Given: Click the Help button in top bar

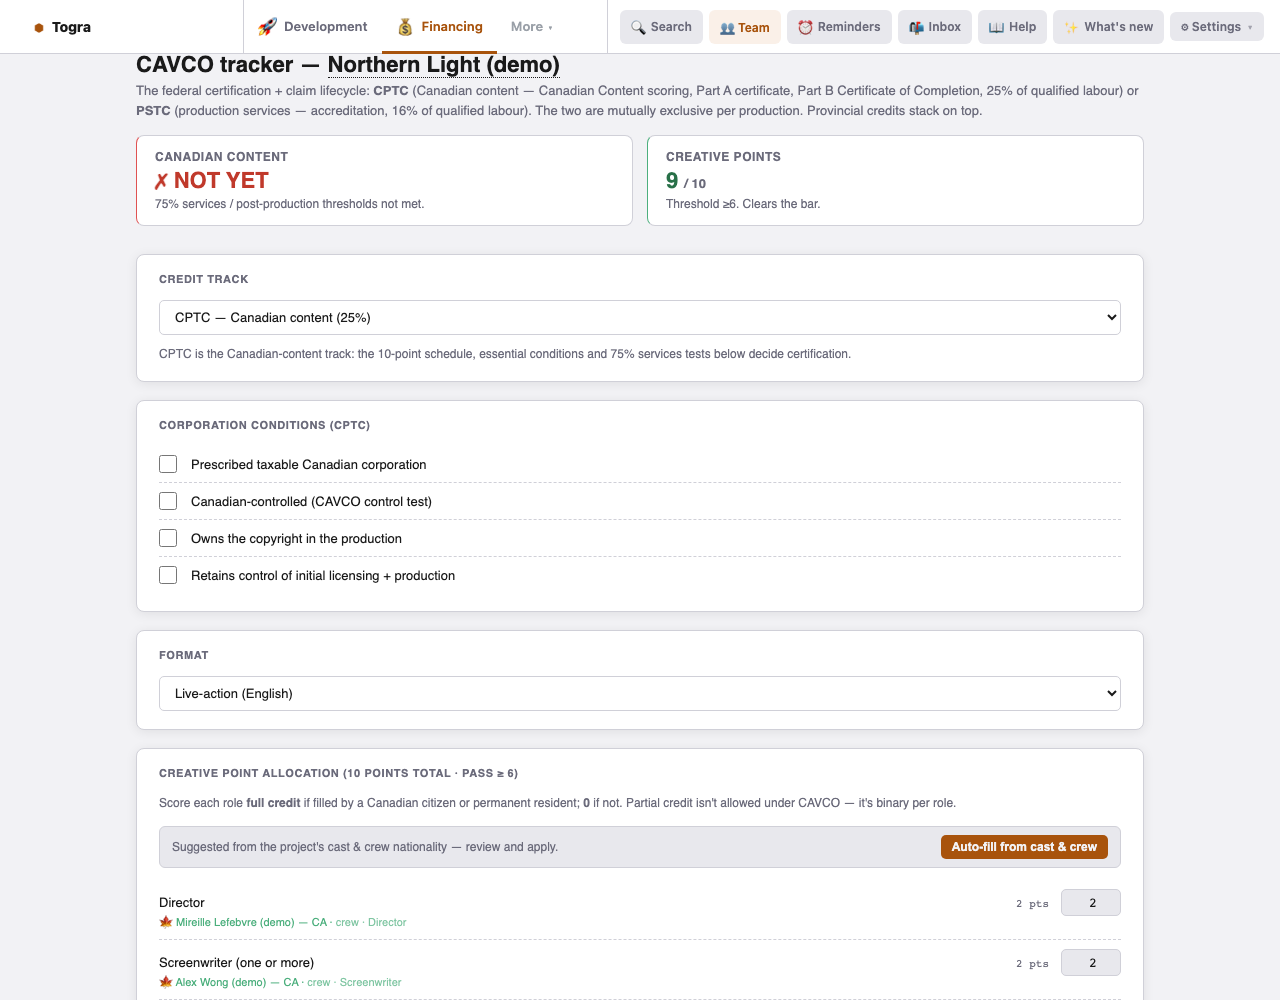Looking at the screenshot, I should (1012, 27).
